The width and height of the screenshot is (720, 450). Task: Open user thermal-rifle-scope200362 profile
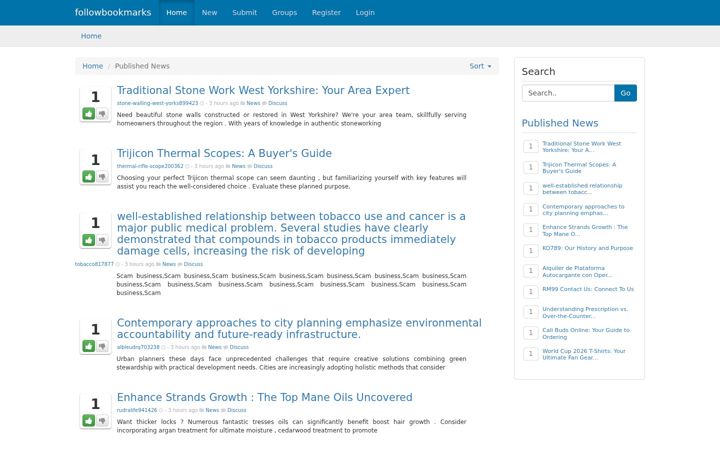click(x=150, y=166)
